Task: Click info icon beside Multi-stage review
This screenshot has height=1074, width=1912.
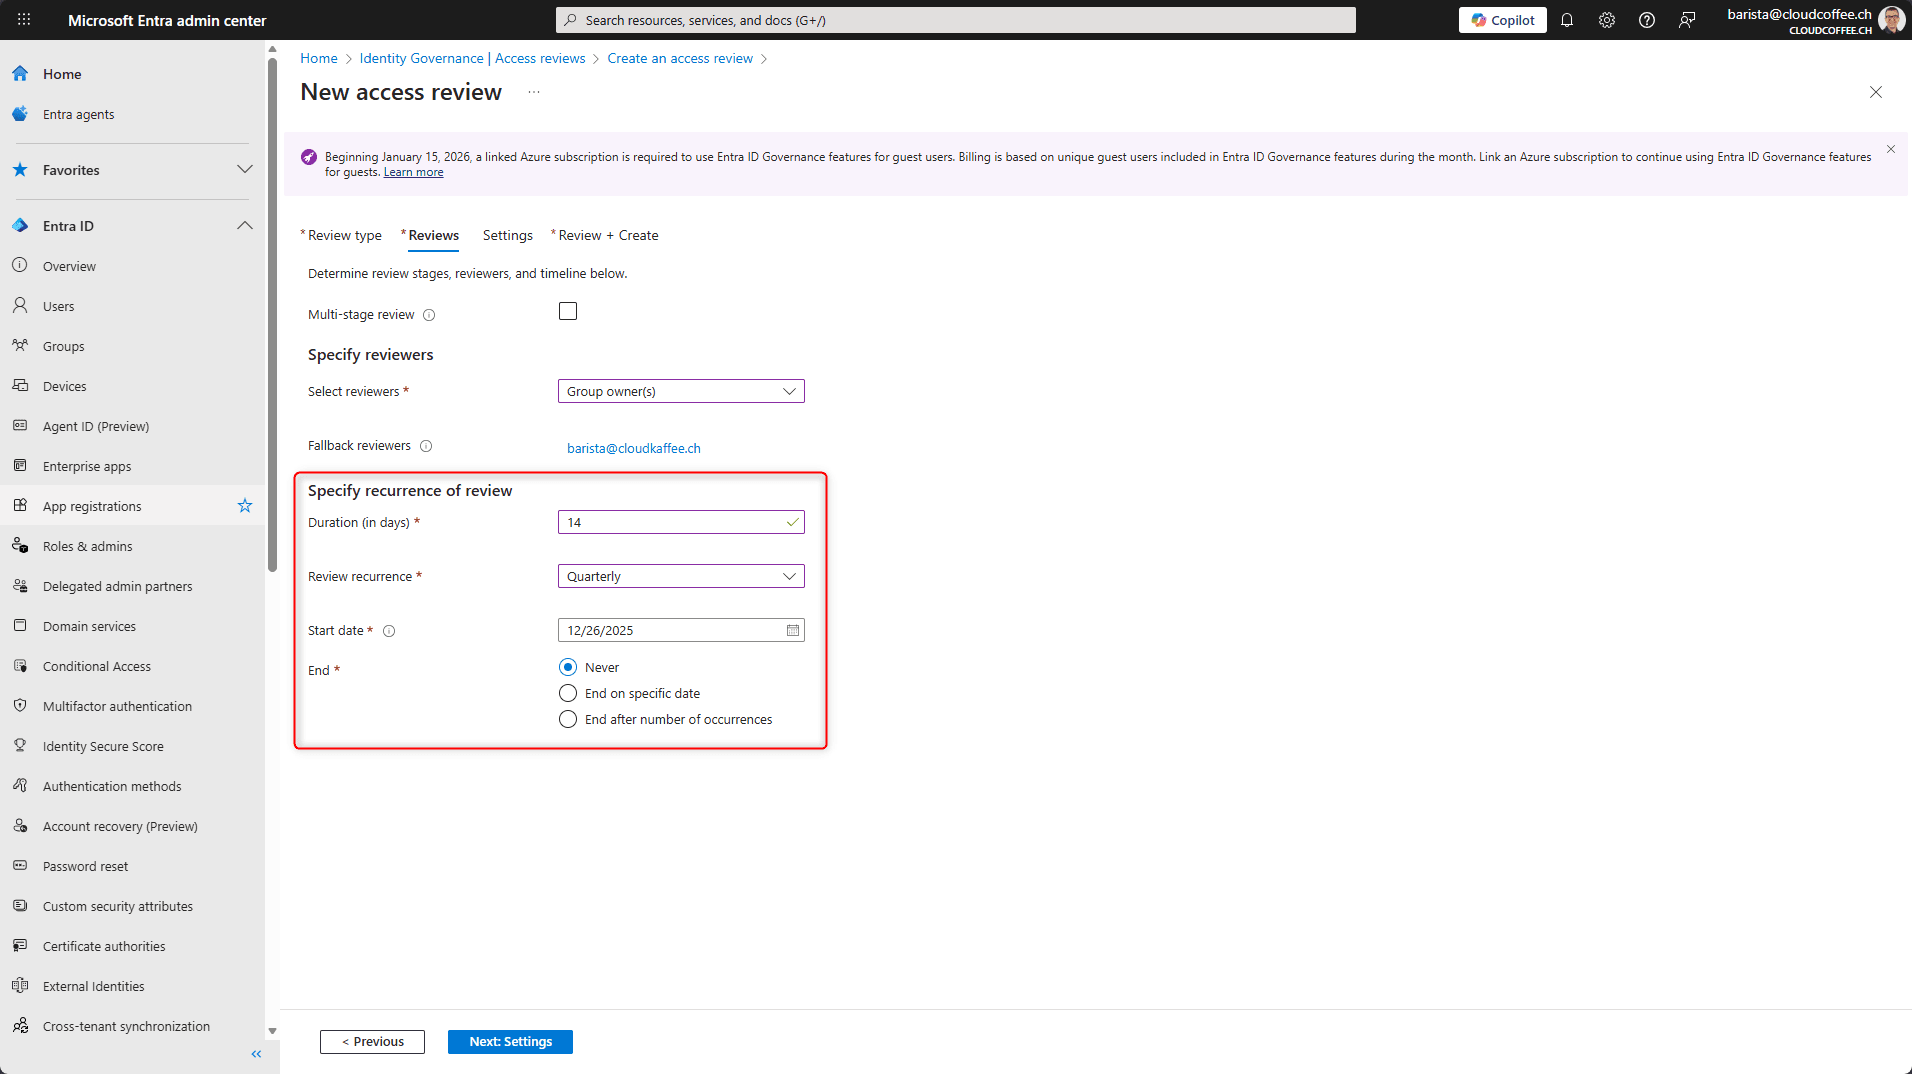Action: coord(429,315)
